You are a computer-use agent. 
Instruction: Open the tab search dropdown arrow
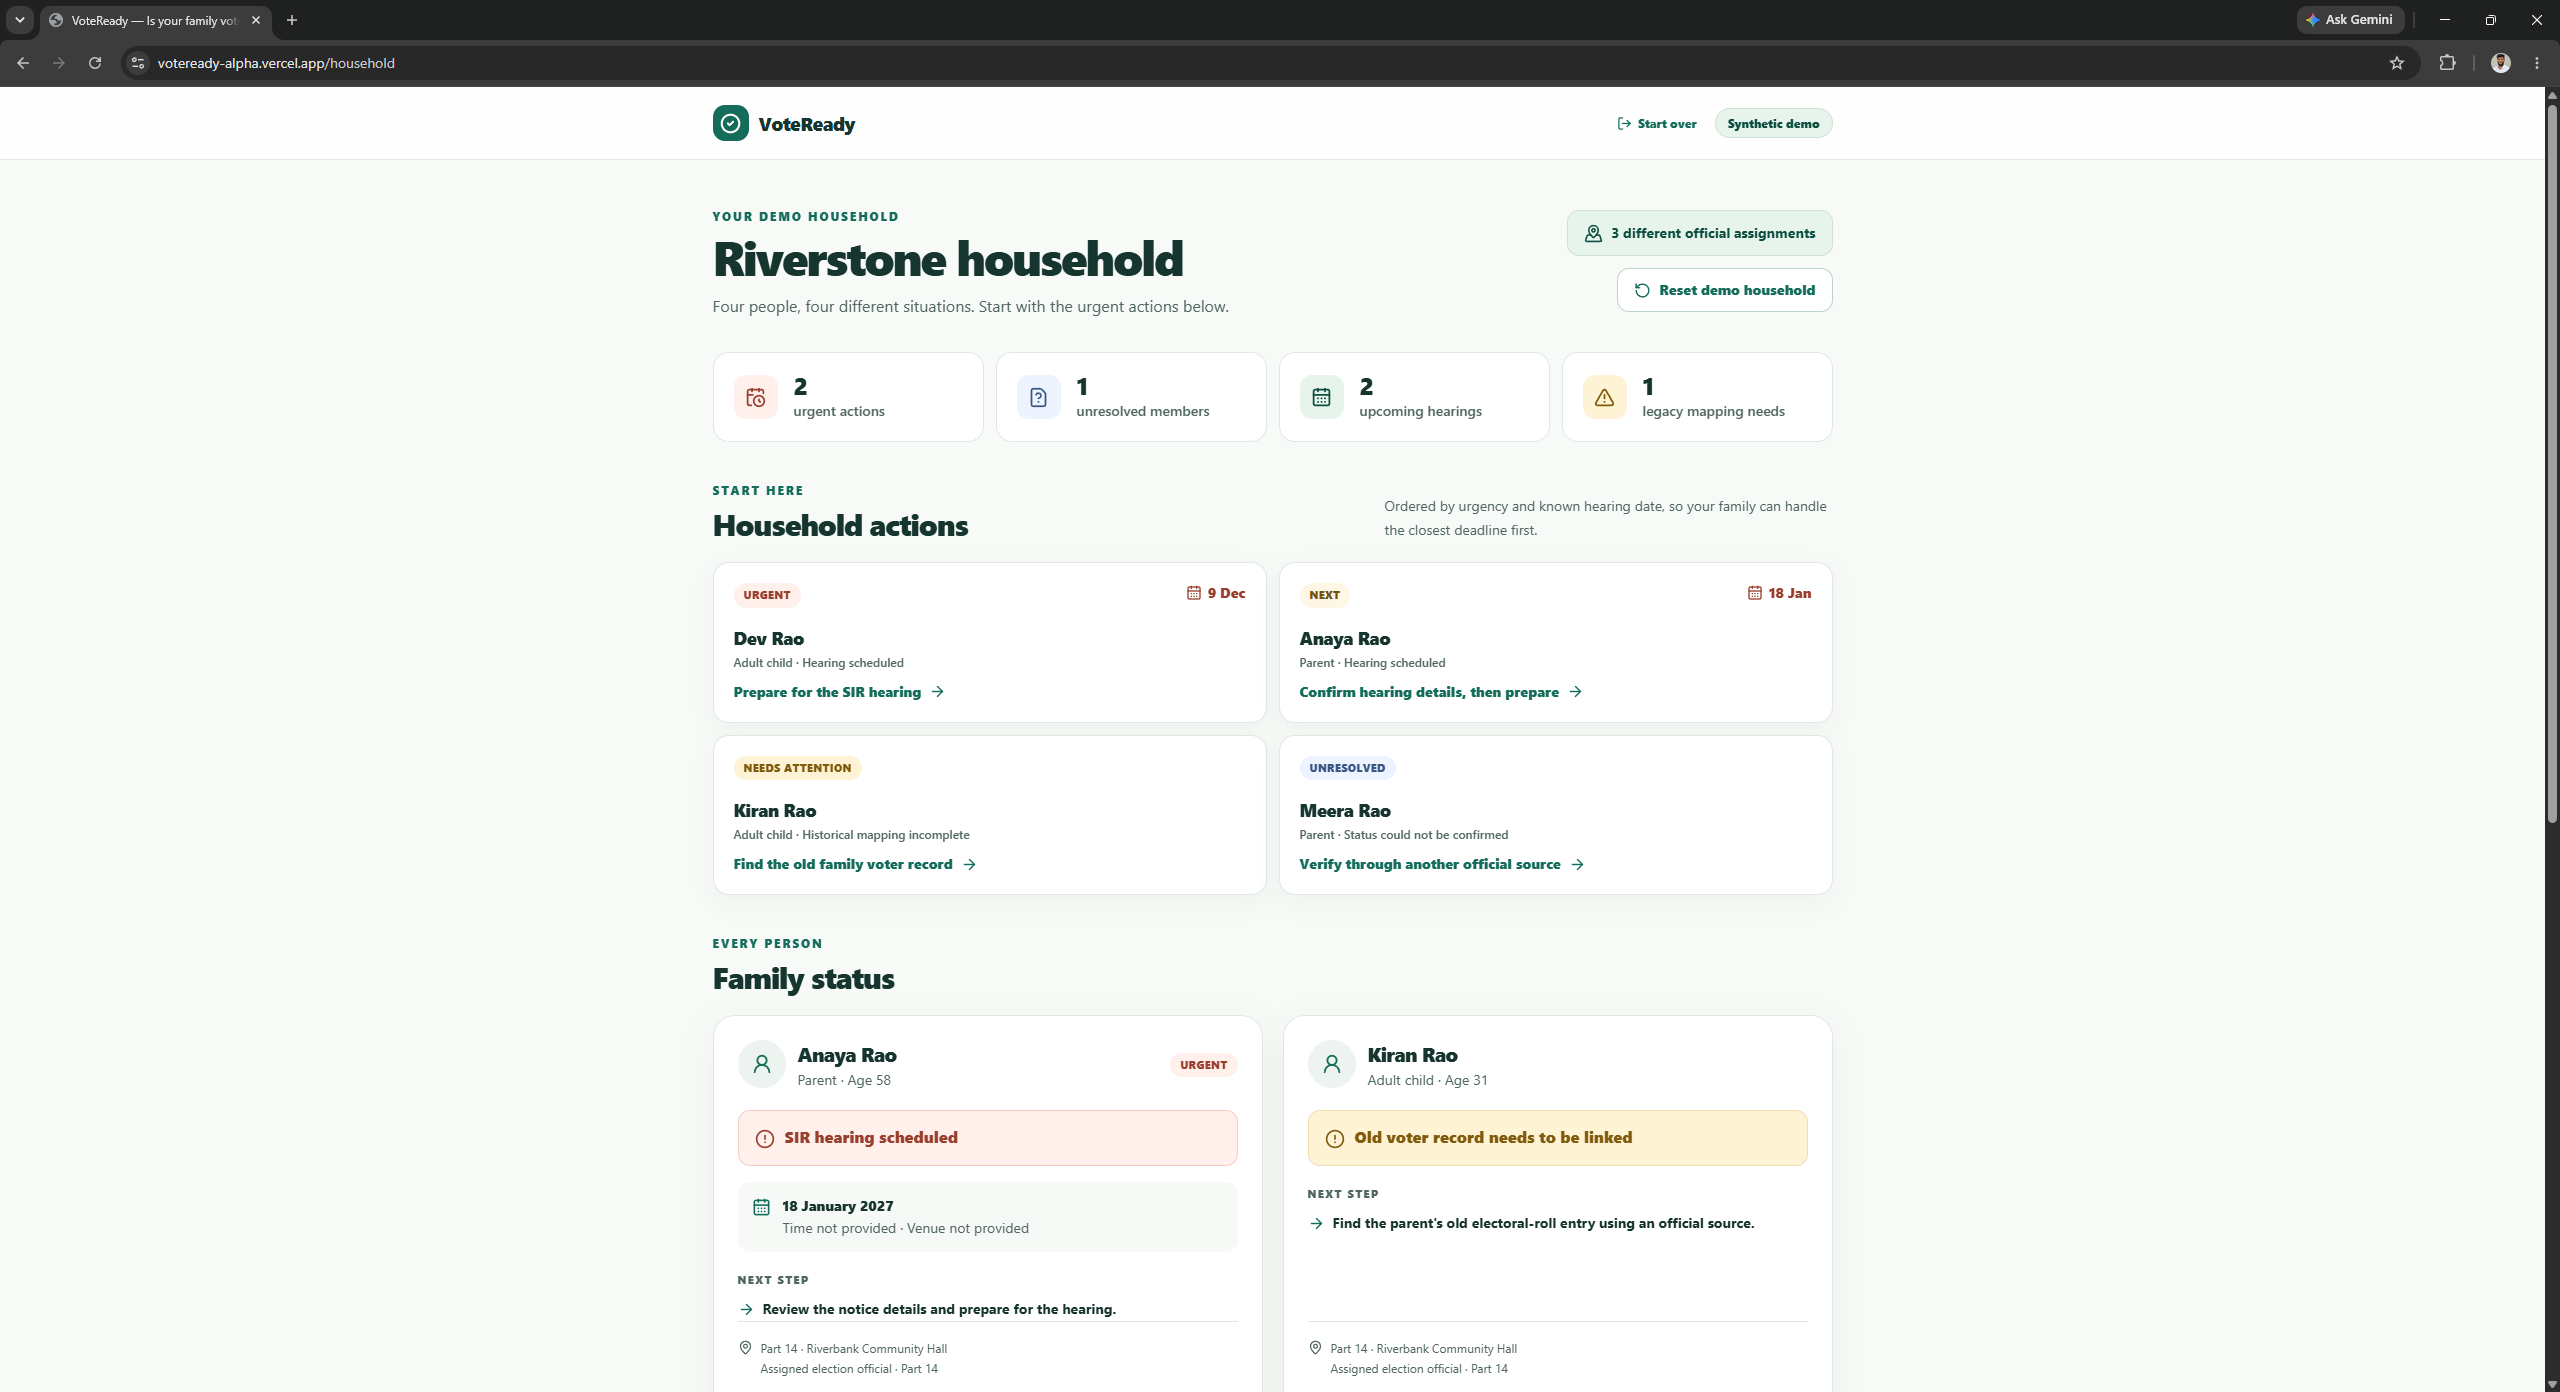(20, 20)
